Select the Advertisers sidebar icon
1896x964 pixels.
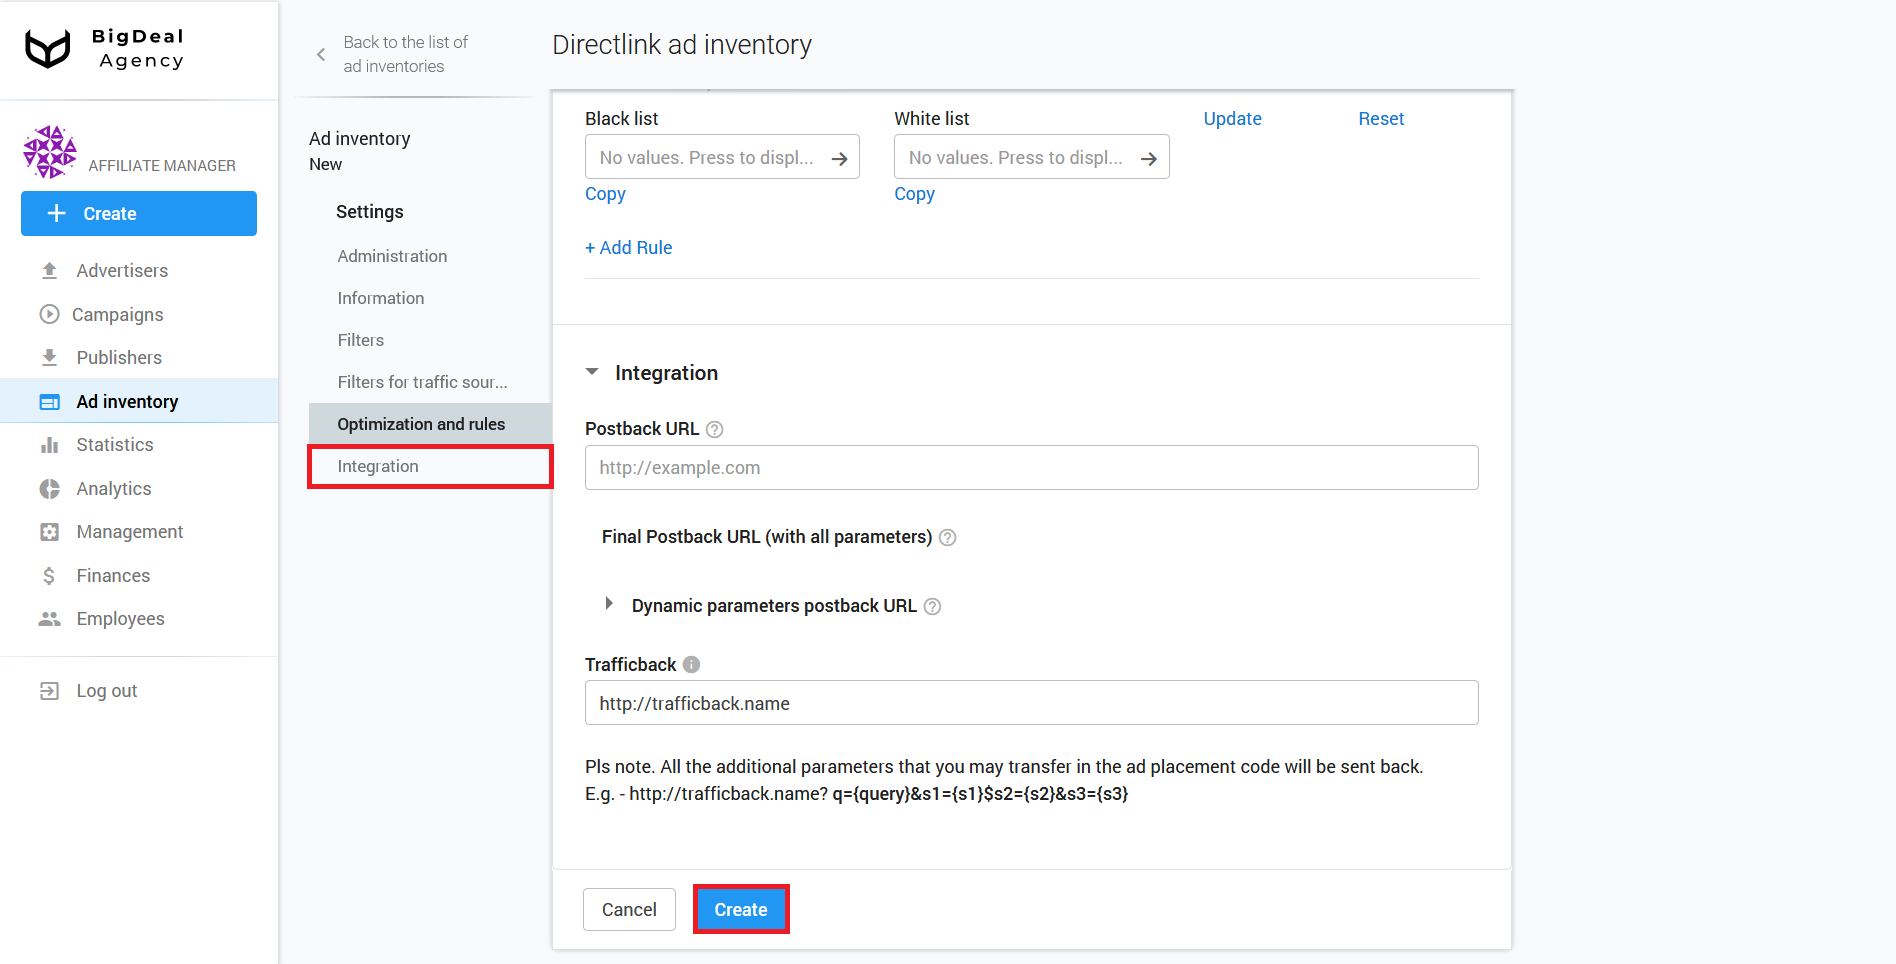[50, 270]
